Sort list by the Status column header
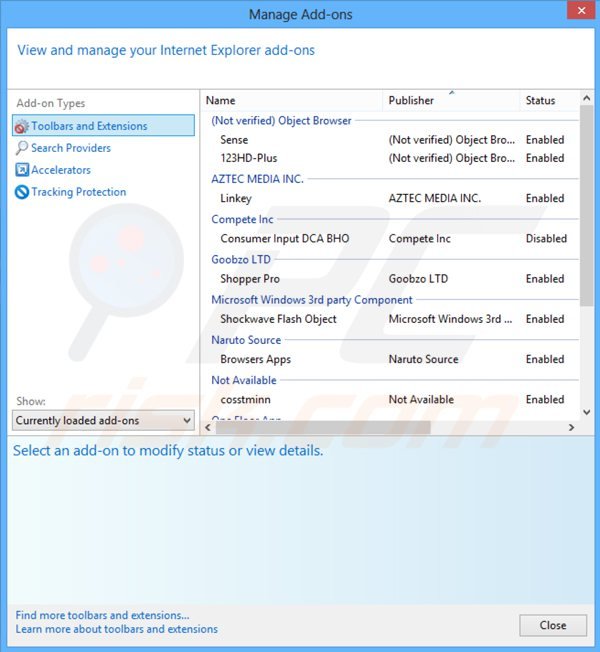 pyautogui.click(x=549, y=101)
